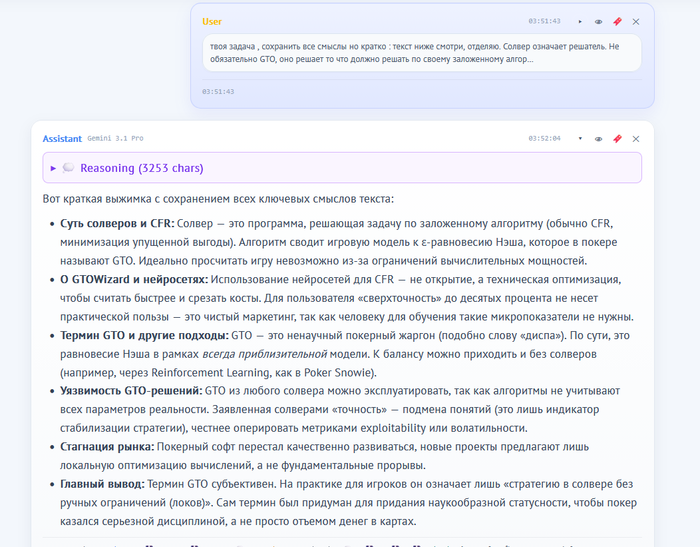Click the Assistant role label
This screenshot has height=547, width=700.
coord(62,138)
